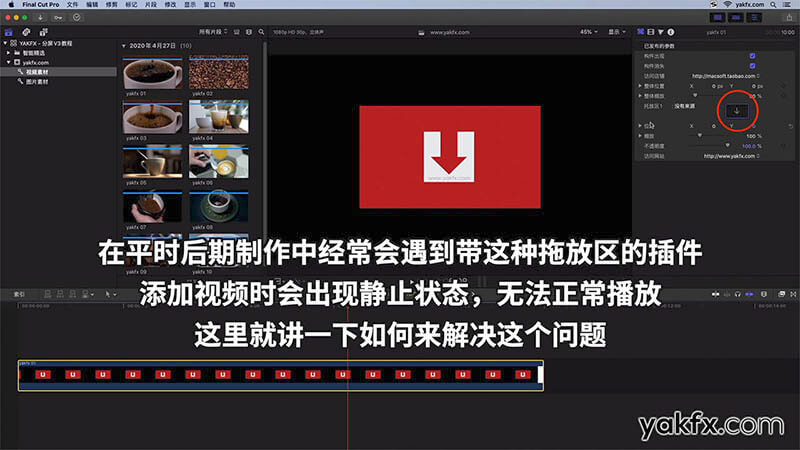Click reset arrow on position row
The image size is (800, 450).
point(790,126)
